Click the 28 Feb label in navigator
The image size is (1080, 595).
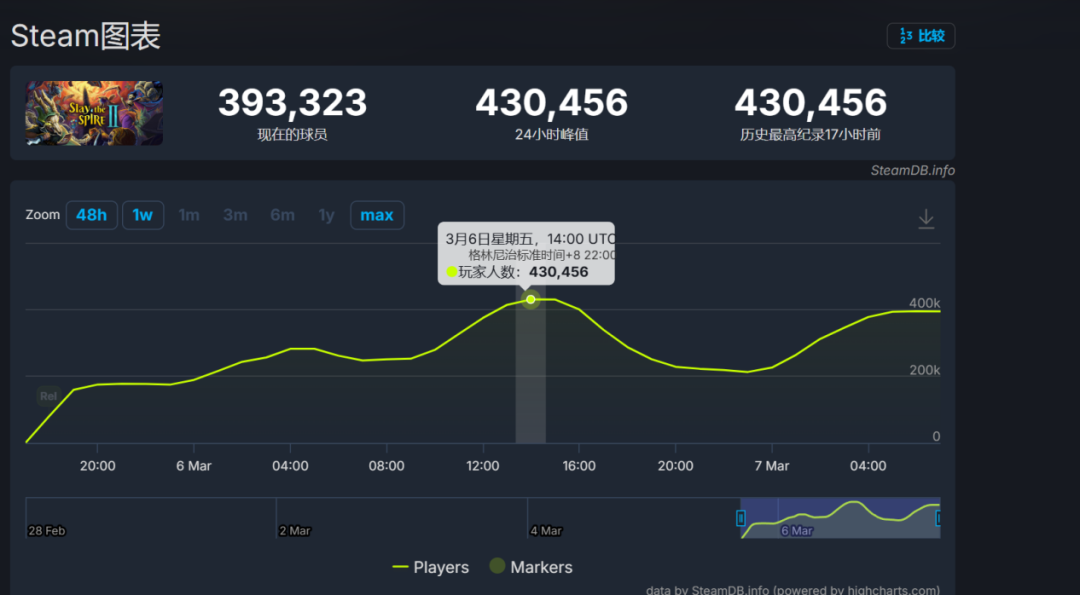[46, 531]
